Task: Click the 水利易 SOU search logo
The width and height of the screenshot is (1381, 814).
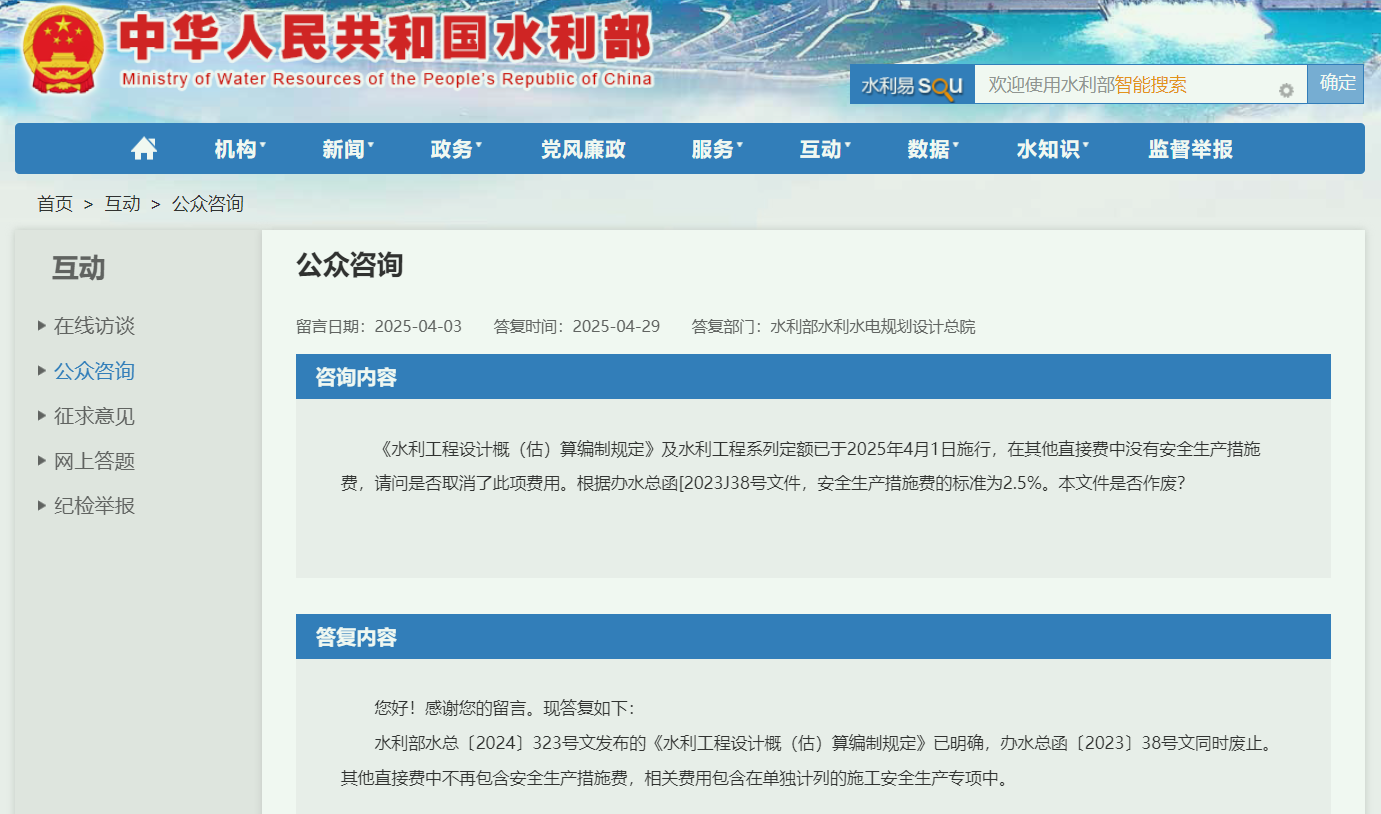Action: tap(912, 85)
